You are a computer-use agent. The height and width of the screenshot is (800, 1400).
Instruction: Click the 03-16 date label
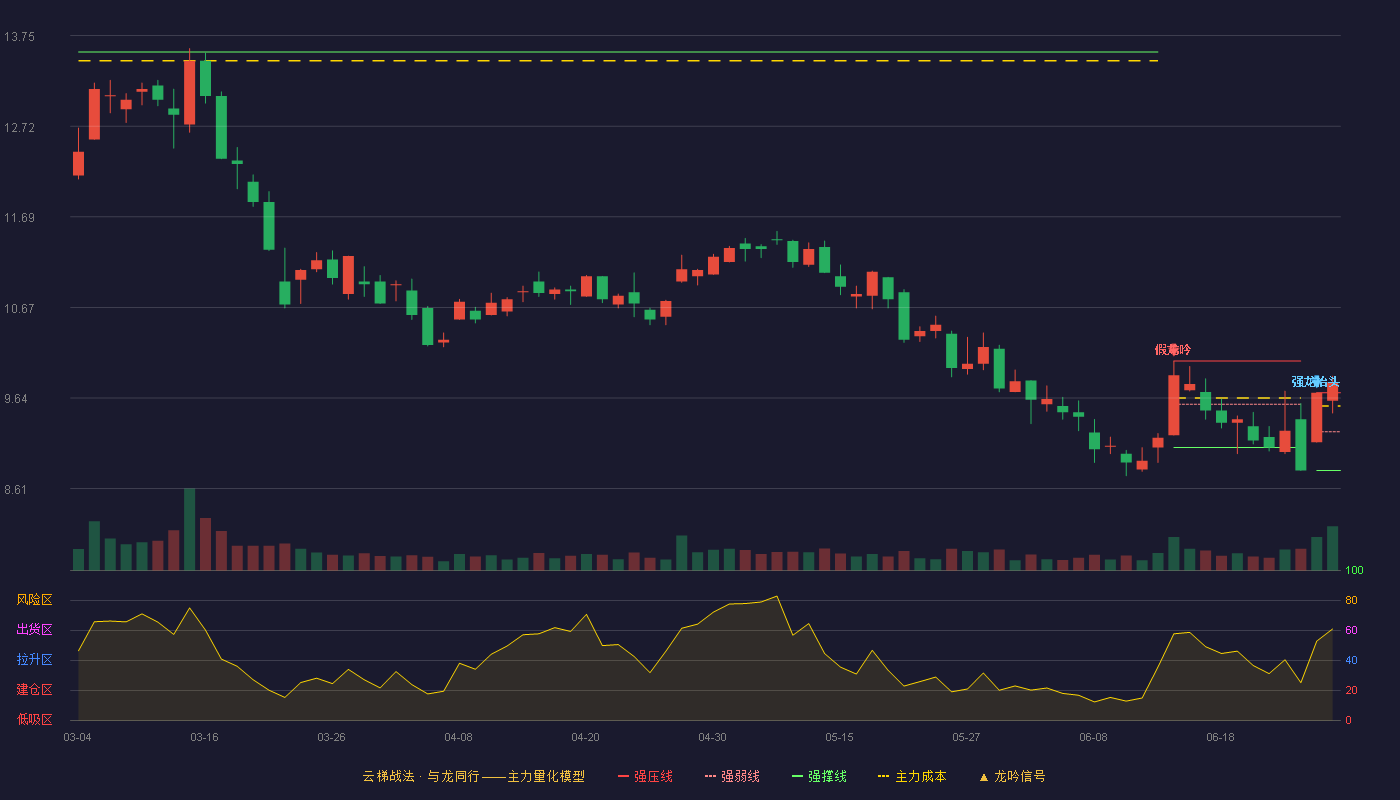point(204,737)
